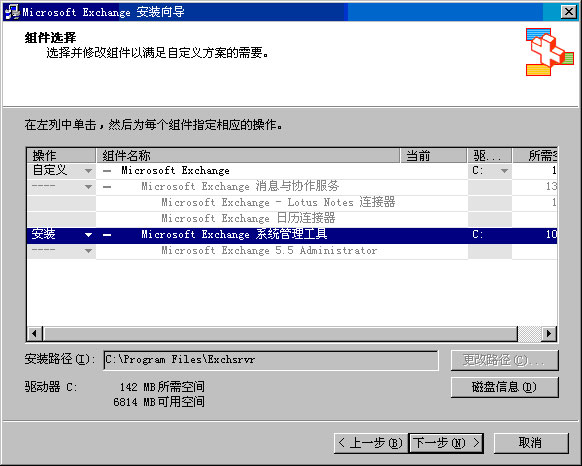
Task: Open the 安装 action dropdown for 系统管理工具
Action: pyautogui.click(x=88, y=235)
